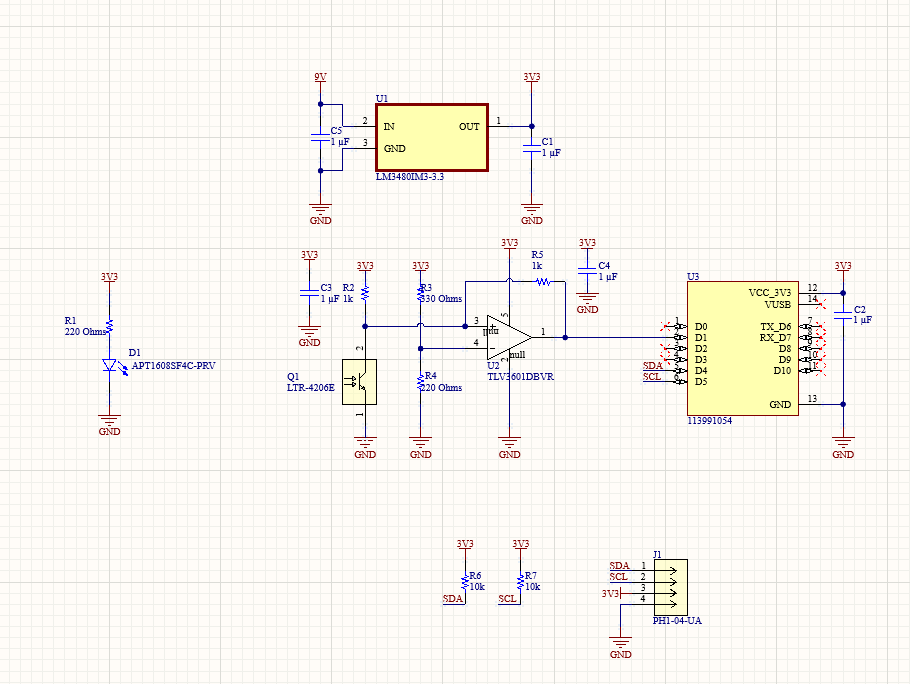
Task: Select the 9V power port
Action: [x=320, y=78]
